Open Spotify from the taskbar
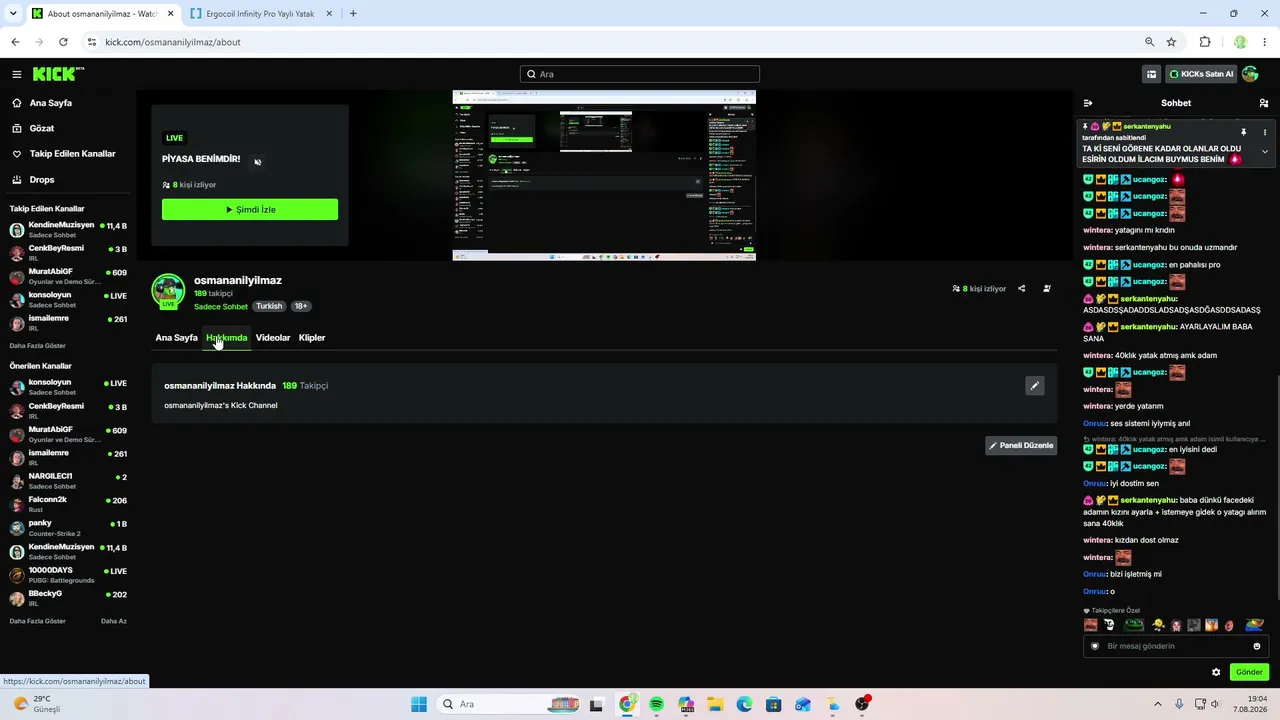This screenshot has width=1280, height=720. 656,704
